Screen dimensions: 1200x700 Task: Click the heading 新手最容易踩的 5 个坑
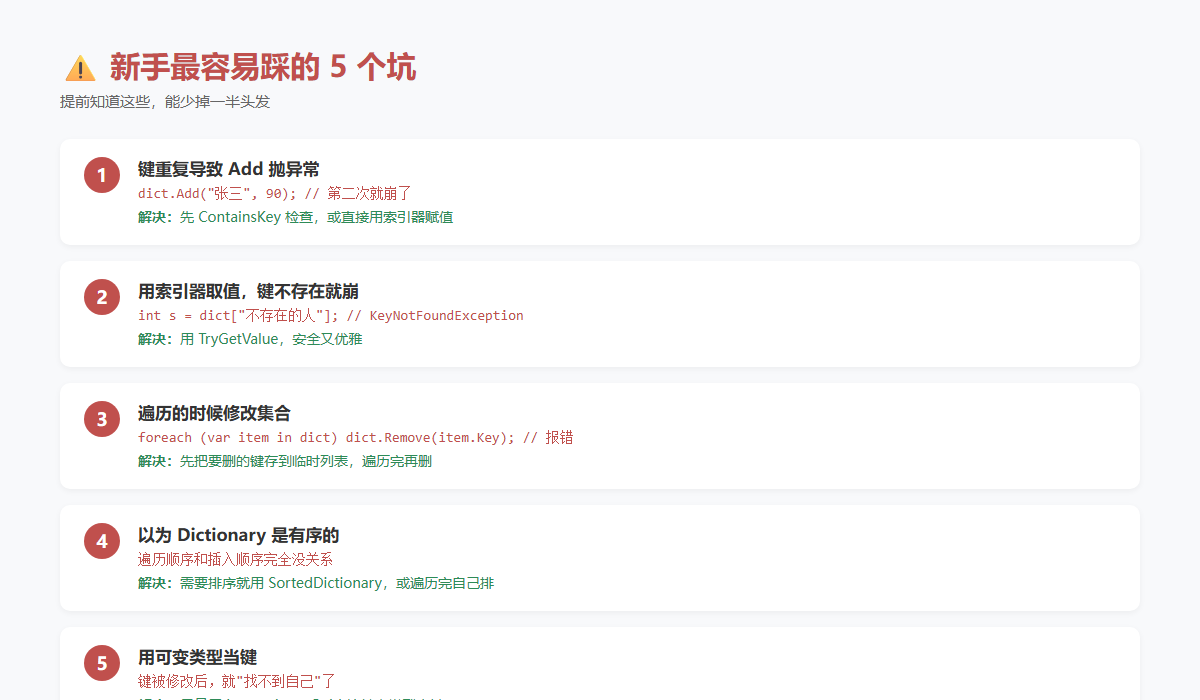tap(263, 67)
